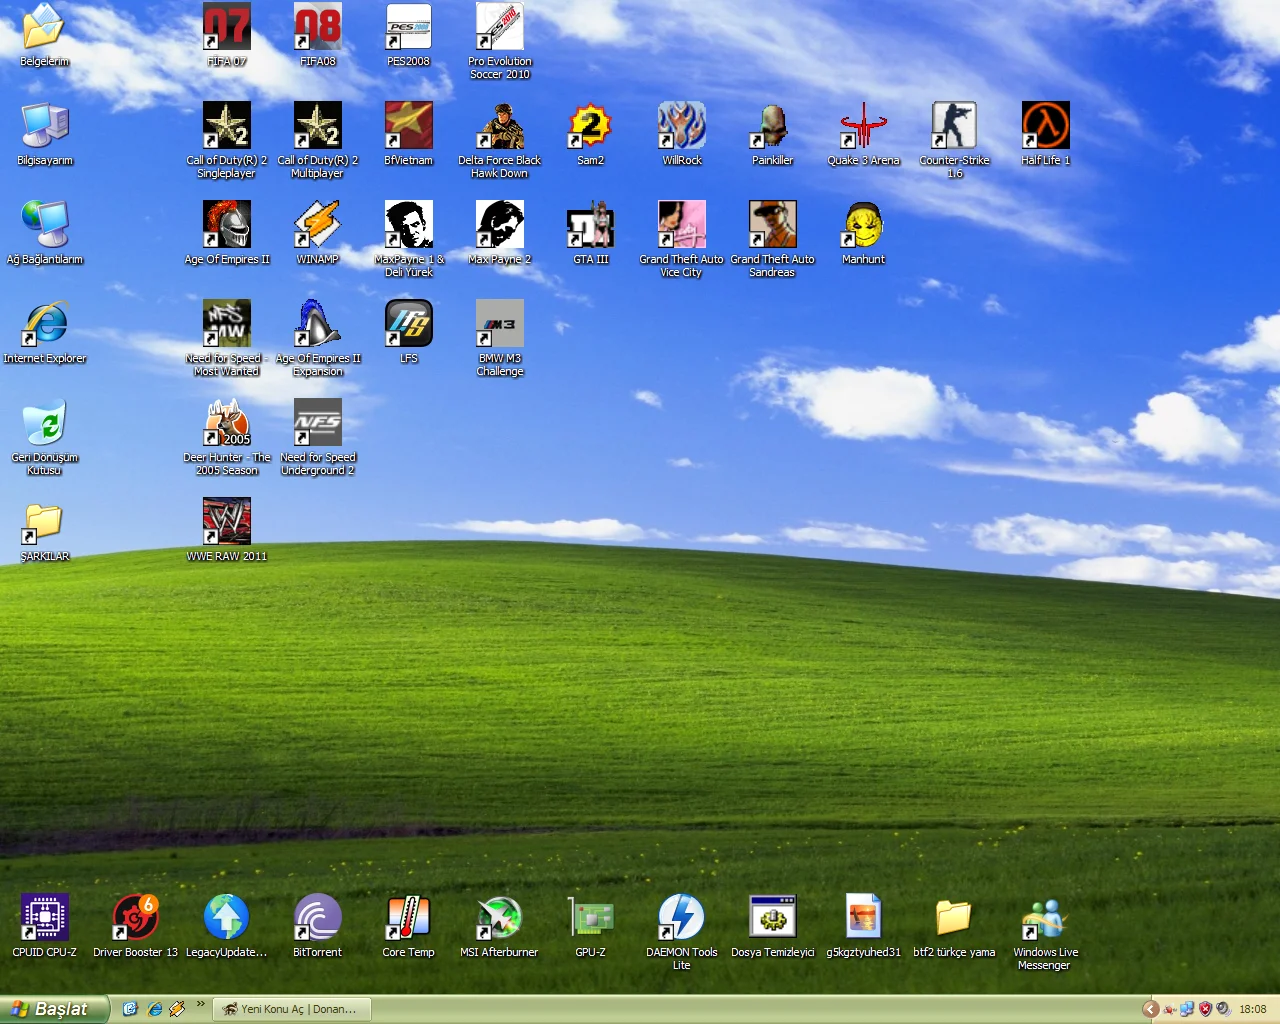This screenshot has height=1024, width=1280.
Task: Select the Core Temp desktop icon
Action: [408, 918]
